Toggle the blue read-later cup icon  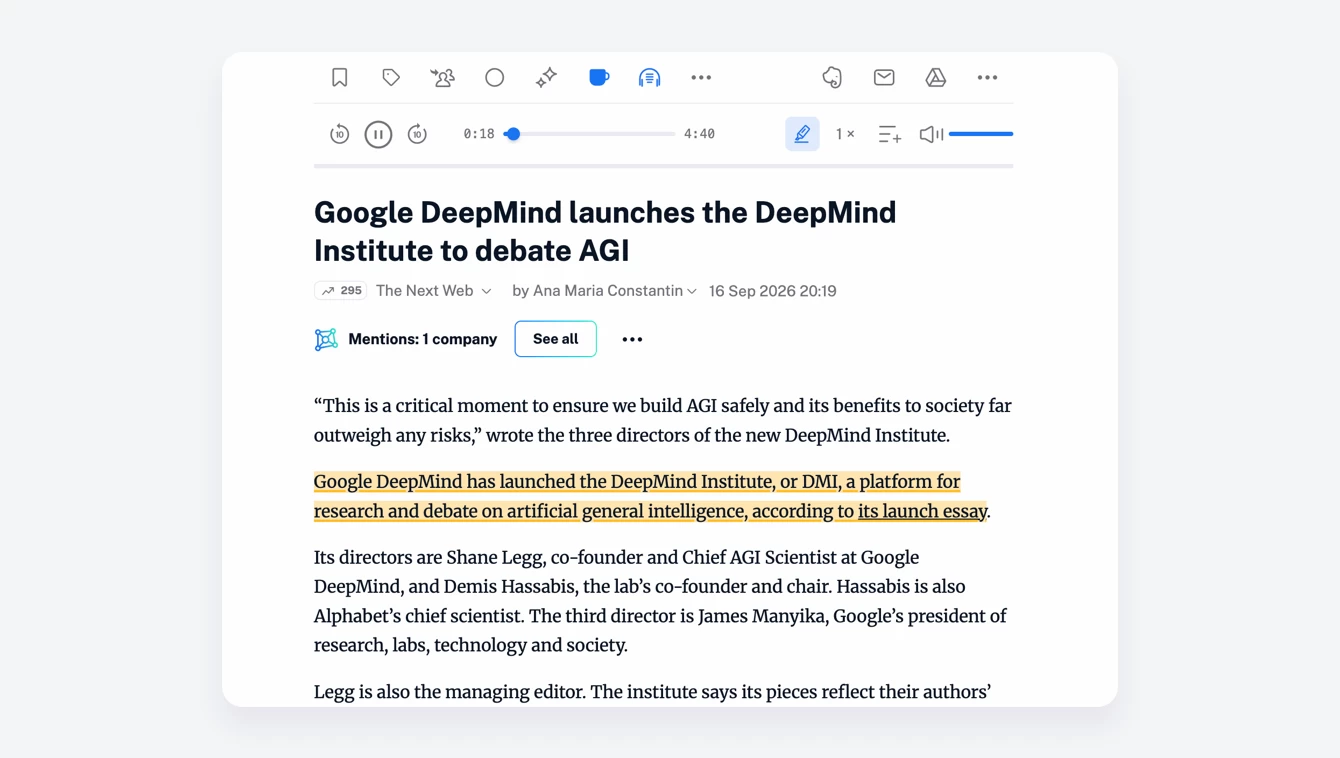click(x=598, y=77)
